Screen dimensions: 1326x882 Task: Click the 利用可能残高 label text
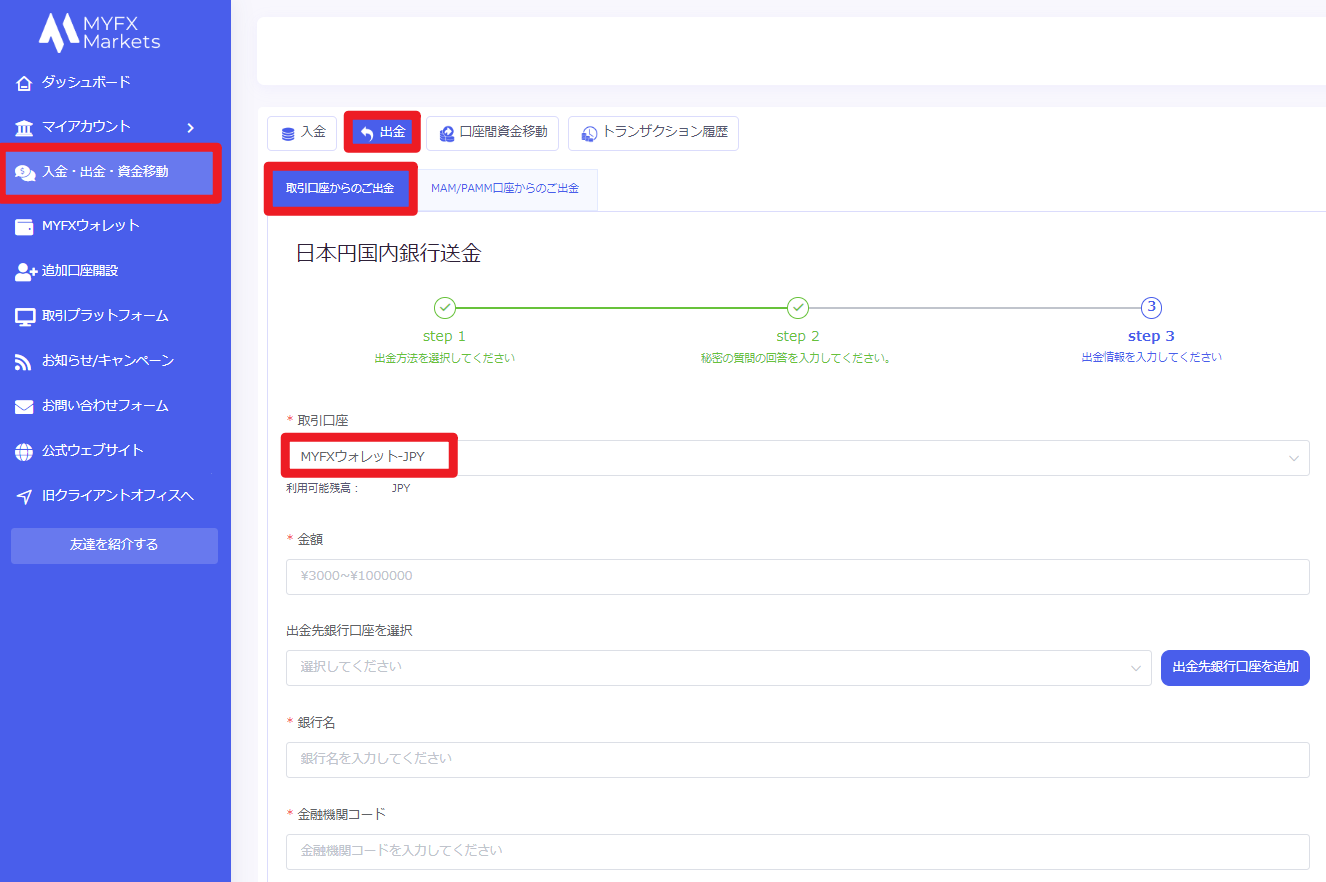[323, 489]
